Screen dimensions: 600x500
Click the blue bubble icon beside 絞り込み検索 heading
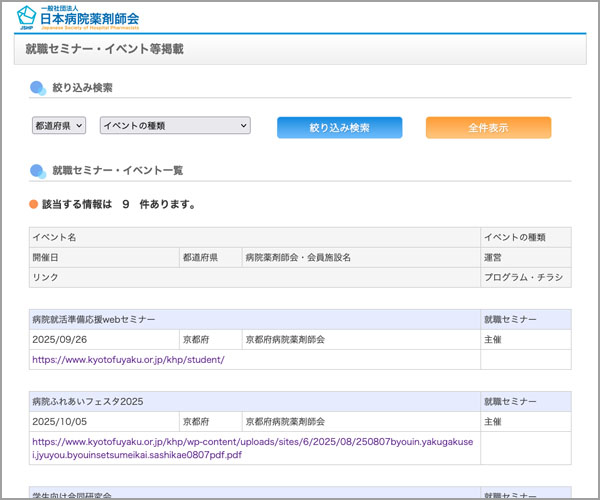coord(38,88)
